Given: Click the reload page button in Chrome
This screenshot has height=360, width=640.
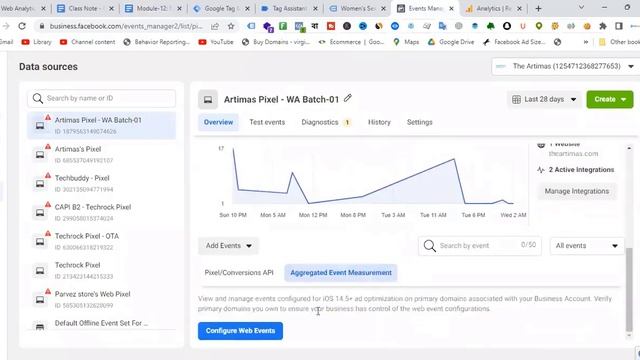Looking at the screenshot, I should [x=22, y=26].
